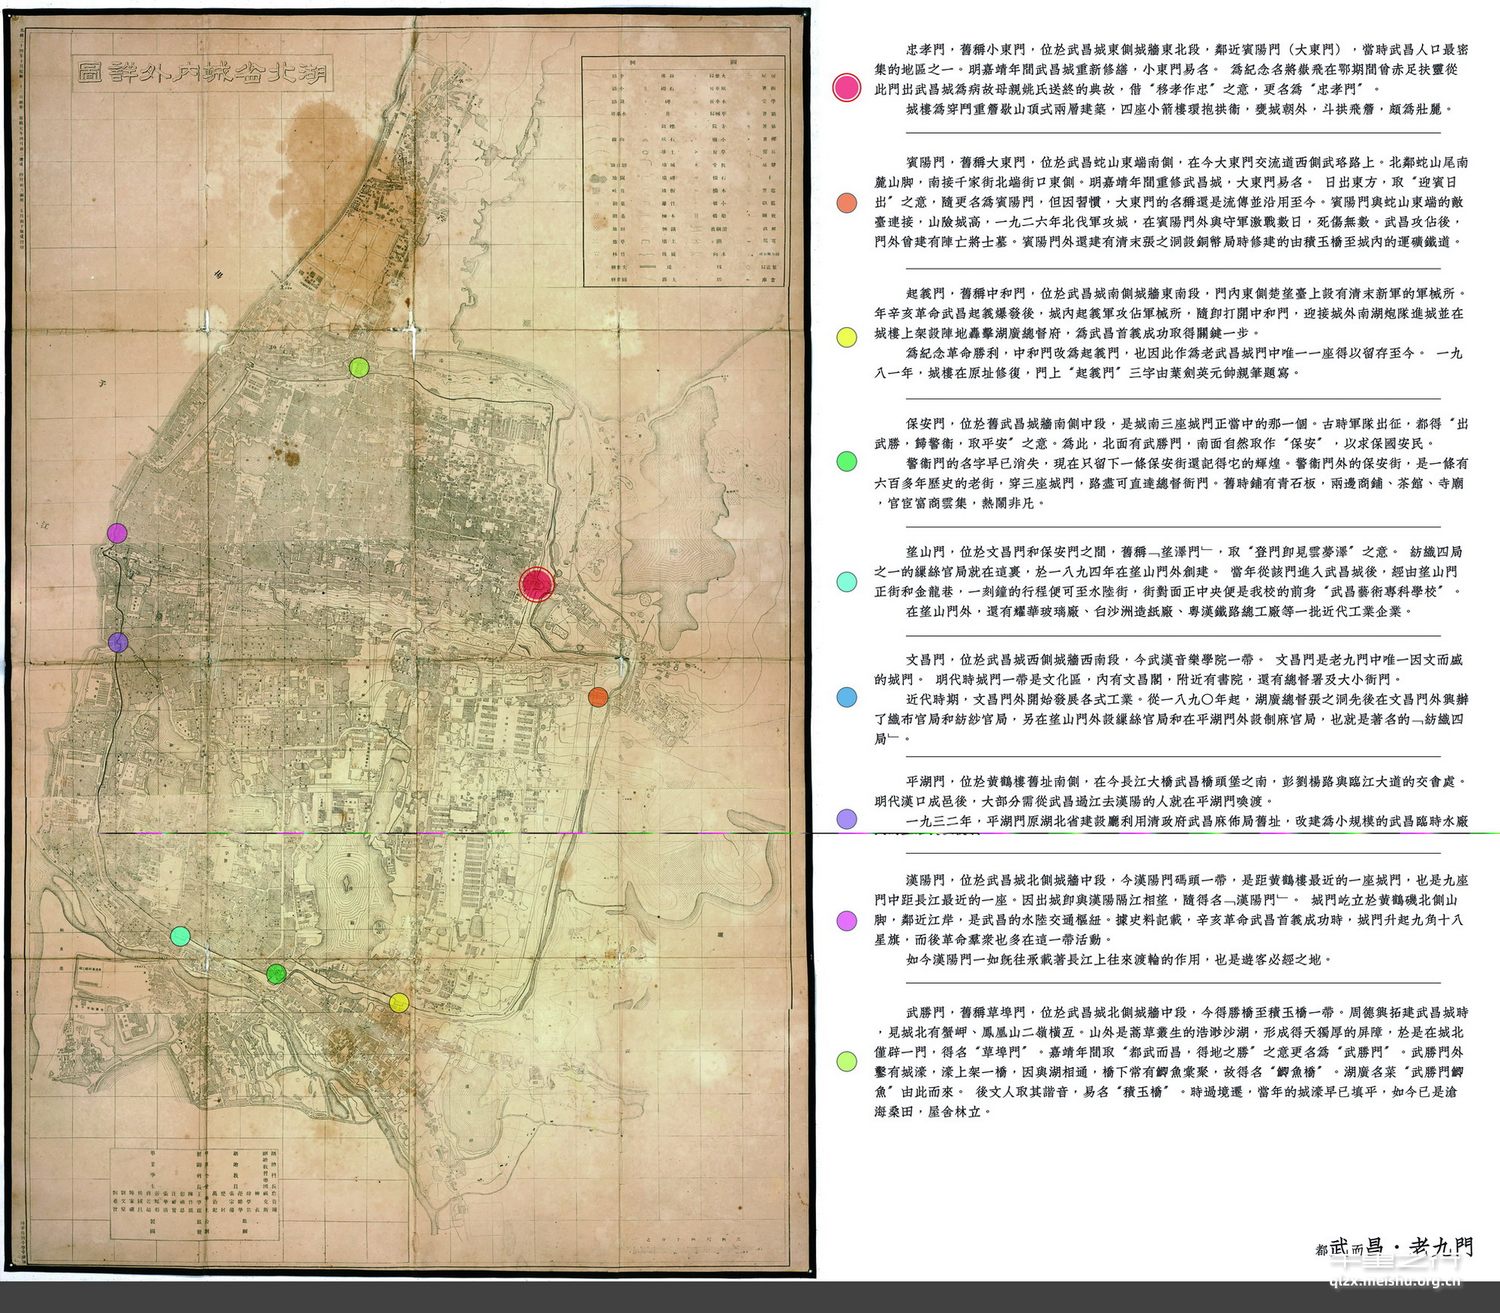Click the yellow legend dot beside 起義門
Viewport: 1500px width, 1313px height.
846,337
